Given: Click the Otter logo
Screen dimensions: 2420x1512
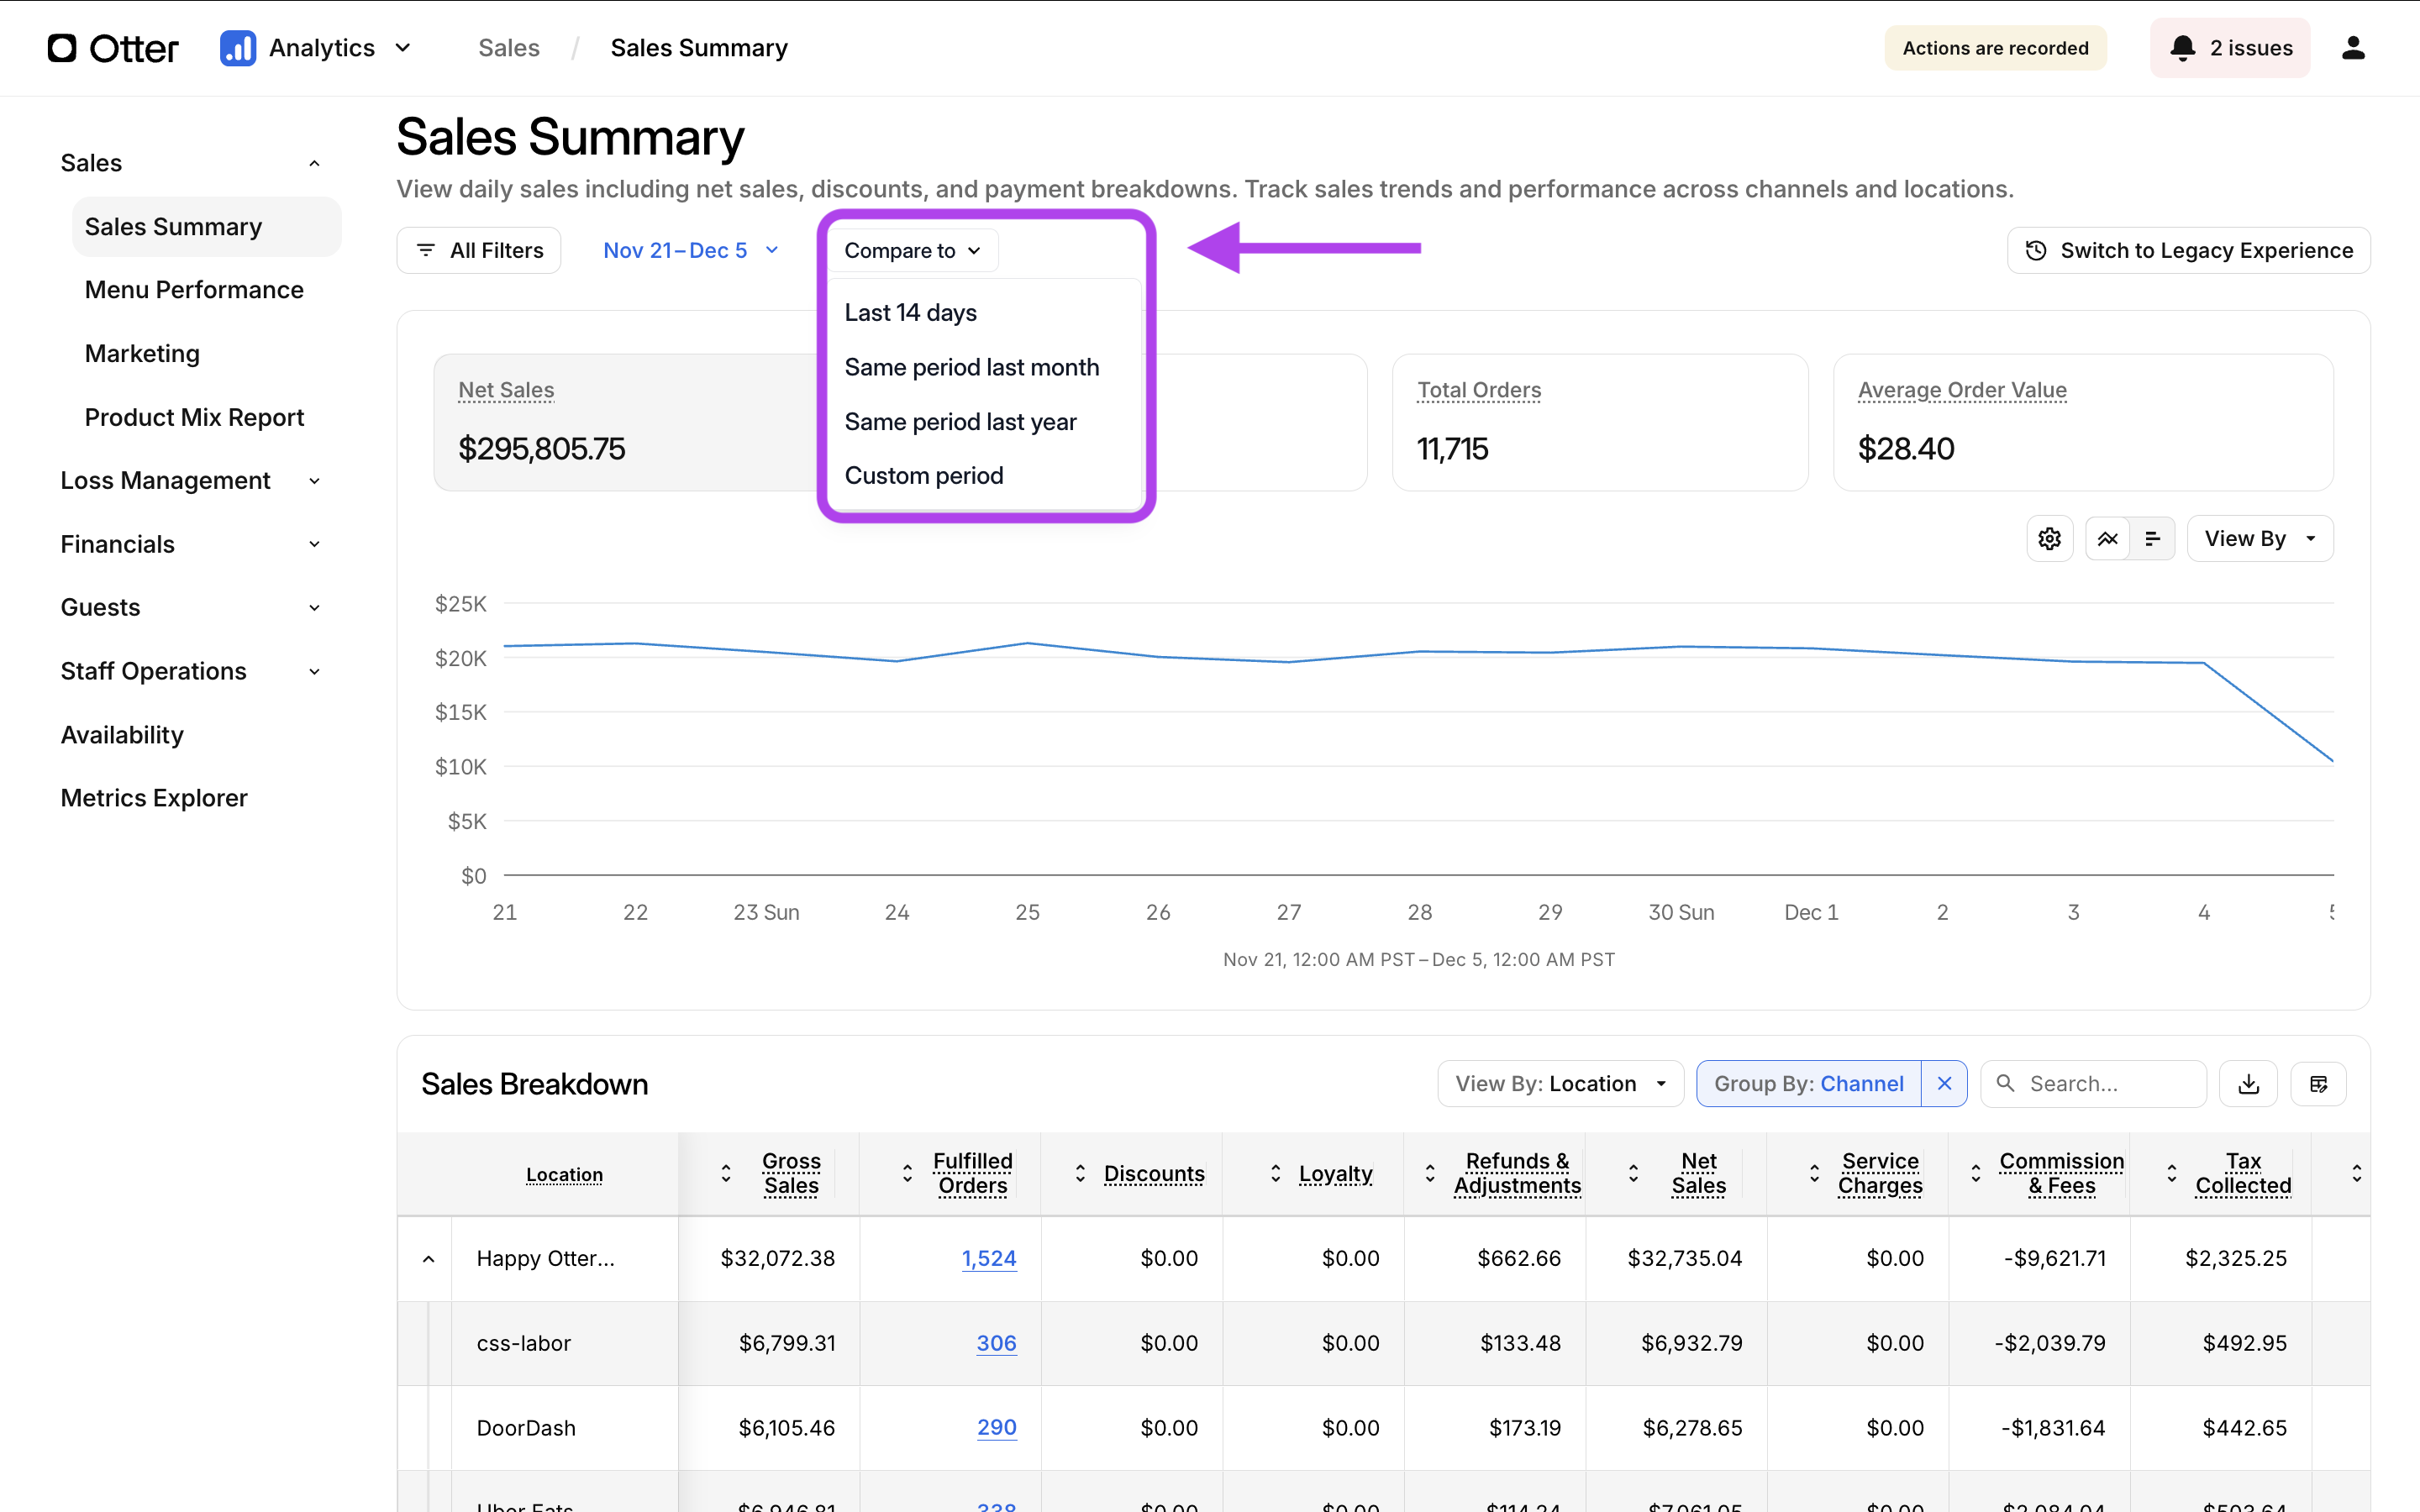Looking at the screenshot, I should tap(113, 48).
